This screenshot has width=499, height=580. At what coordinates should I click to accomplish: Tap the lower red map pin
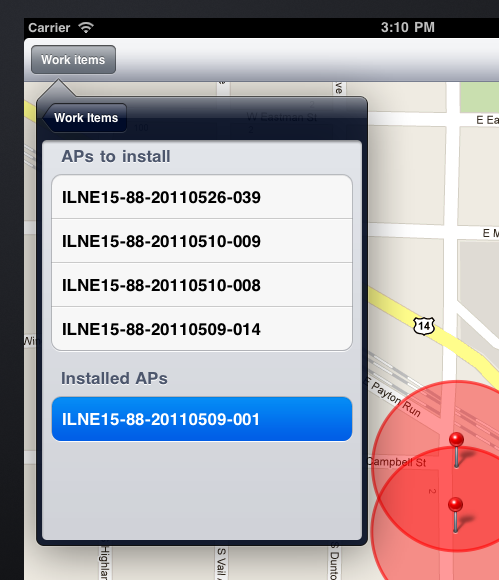455,515
